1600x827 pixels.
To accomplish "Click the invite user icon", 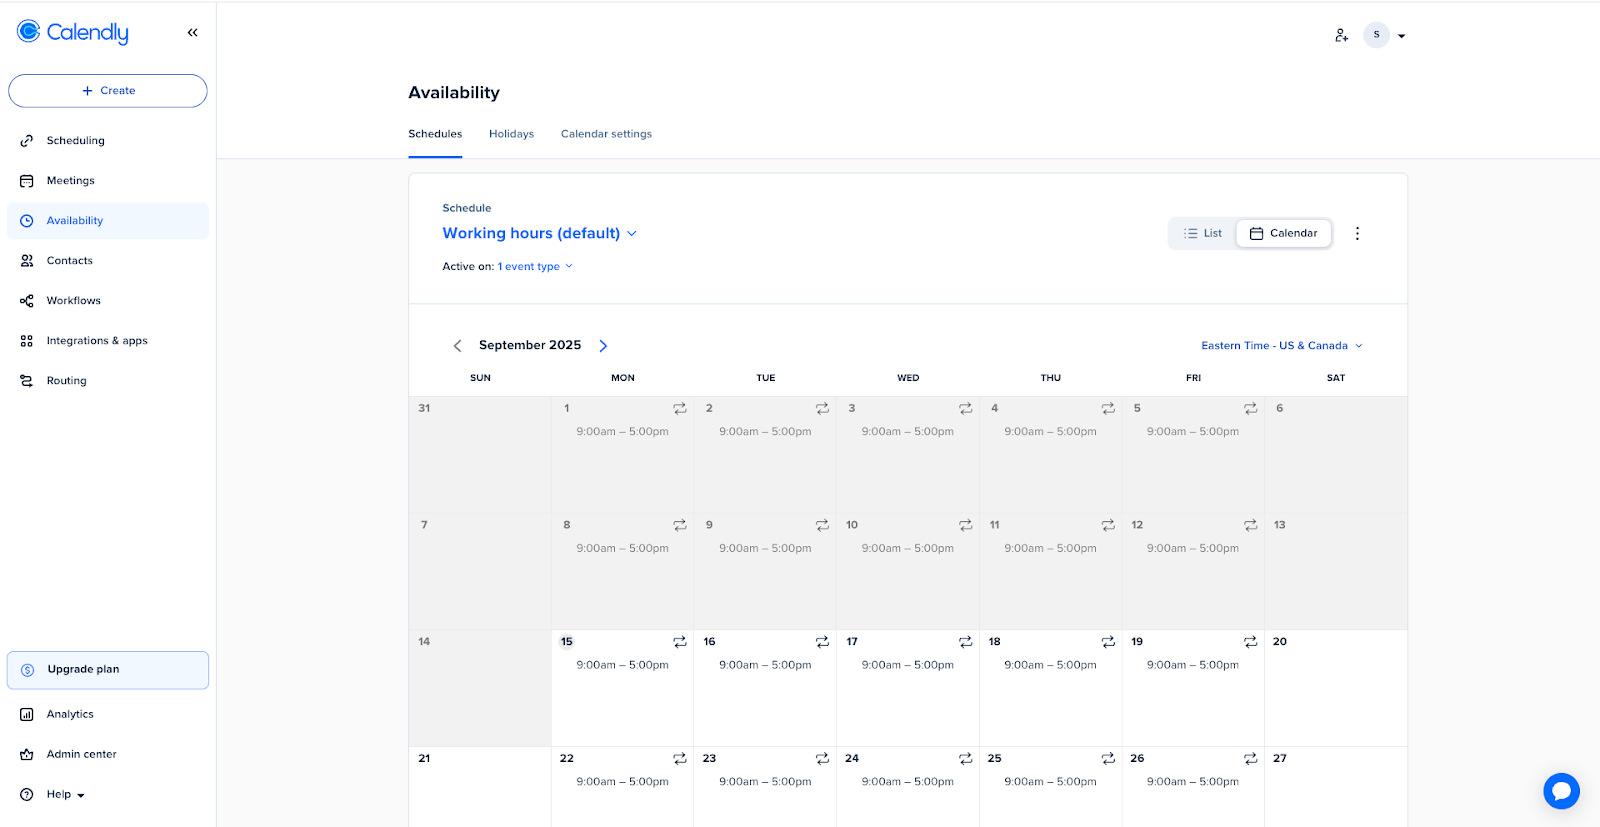I will tap(1341, 35).
